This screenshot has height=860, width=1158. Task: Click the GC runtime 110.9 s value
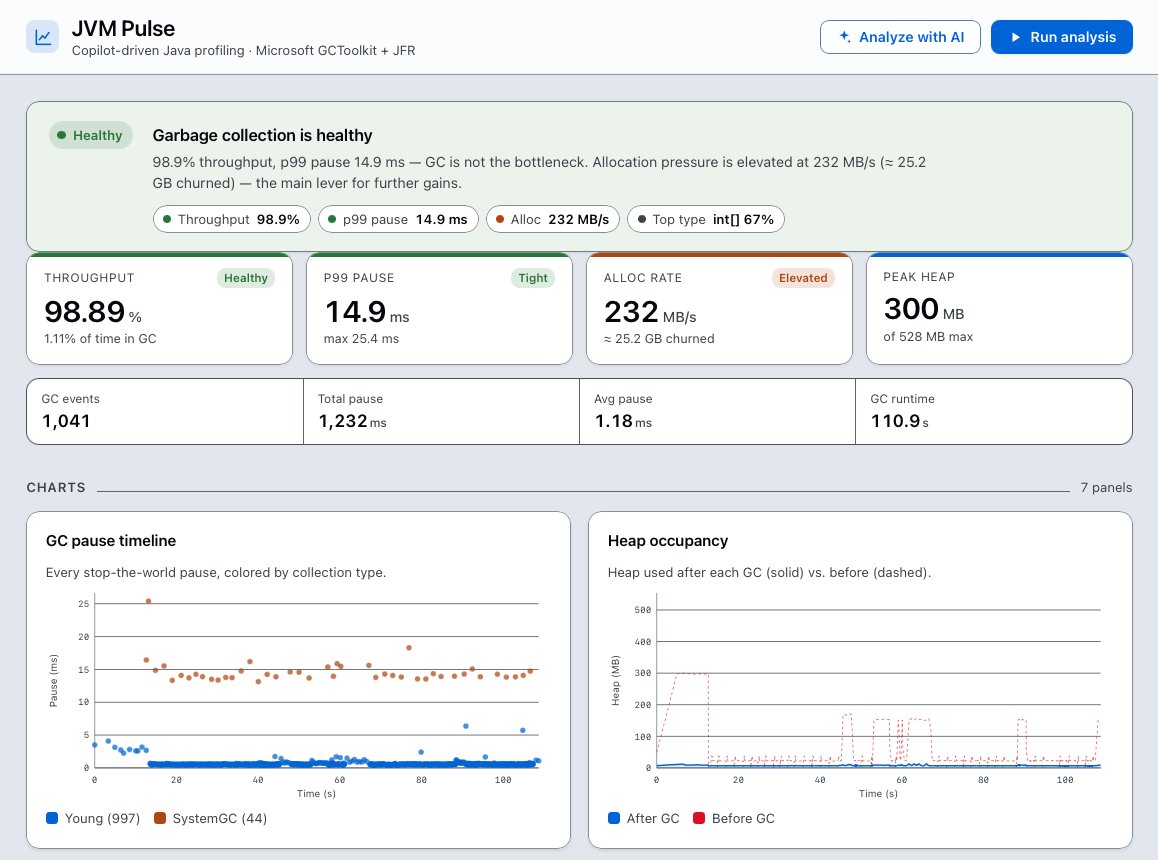point(900,421)
